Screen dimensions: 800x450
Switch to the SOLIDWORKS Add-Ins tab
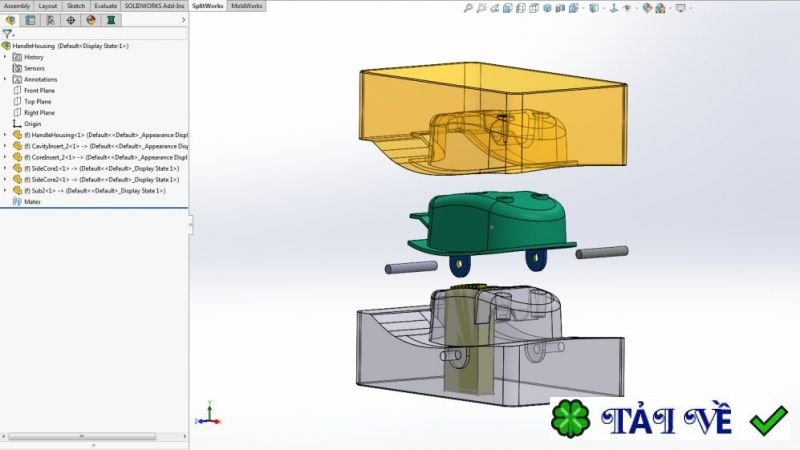tap(155, 6)
